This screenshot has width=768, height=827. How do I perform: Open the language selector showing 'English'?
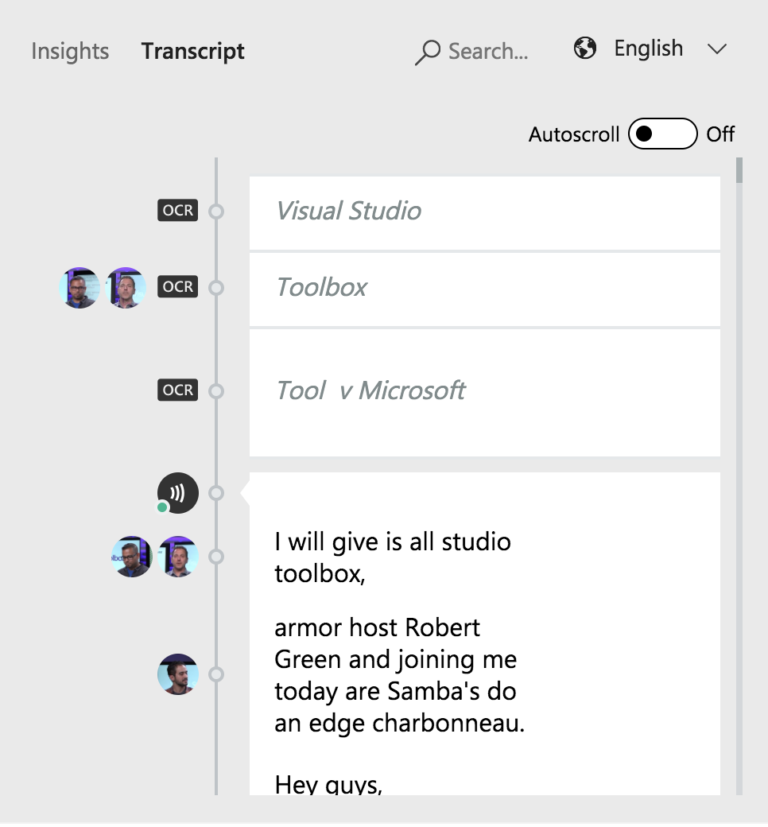coord(648,48)
